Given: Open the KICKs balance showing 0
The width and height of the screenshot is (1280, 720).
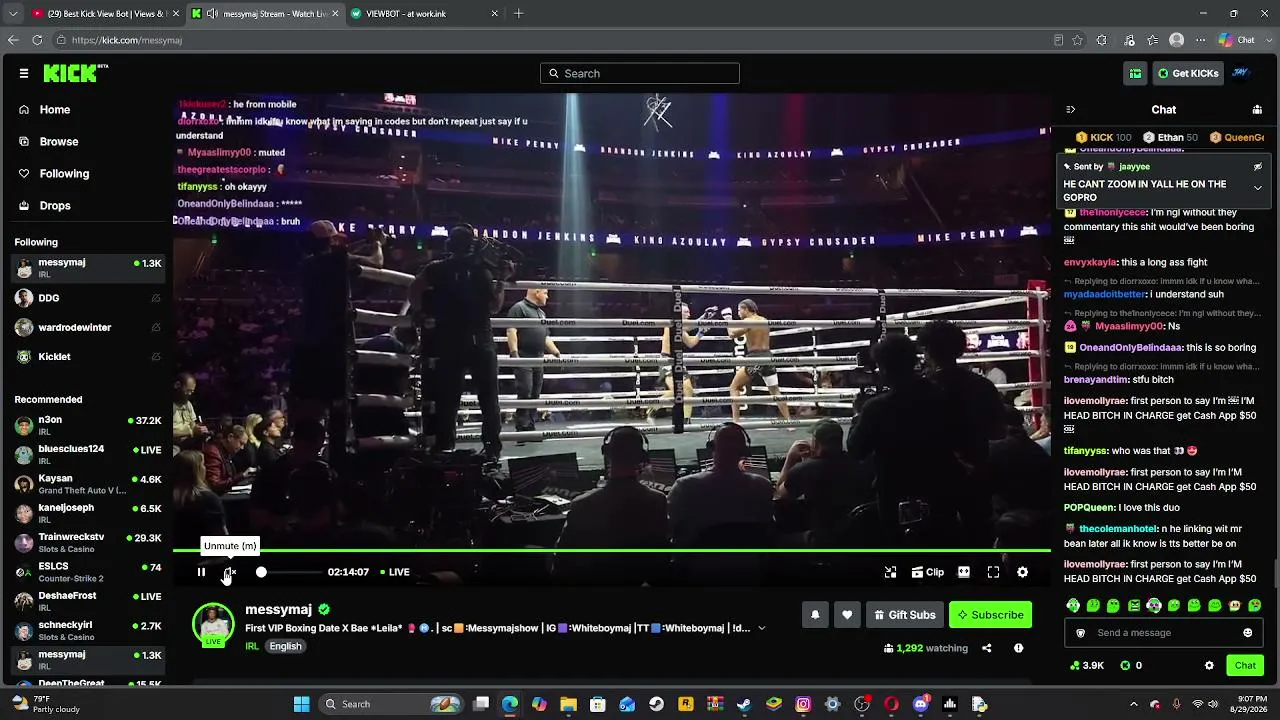Looking at the screenshot, I should 1131,666.
